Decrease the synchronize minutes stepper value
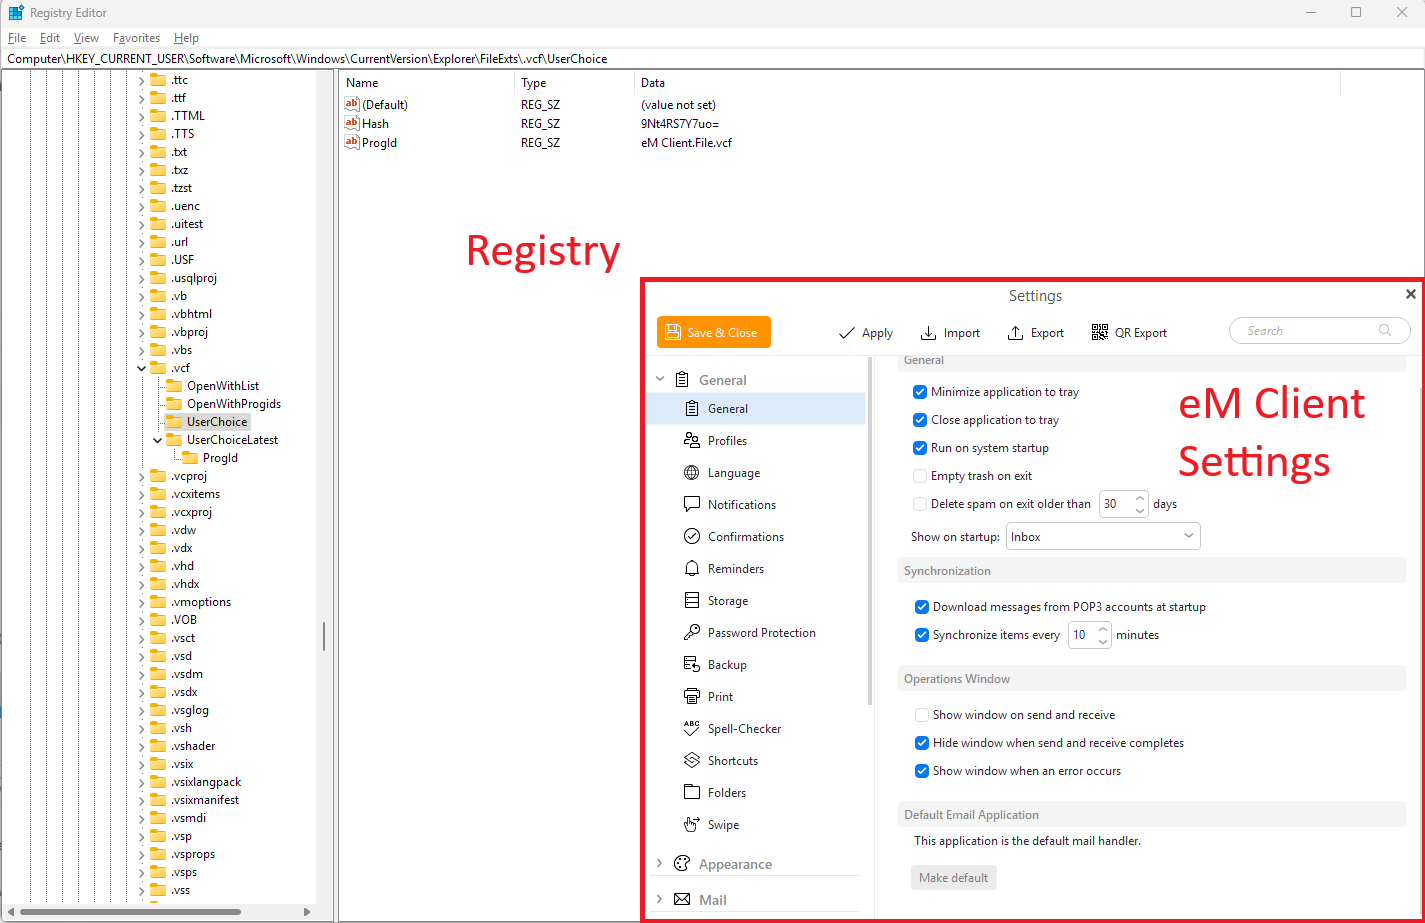The image size is (1425, 923). 1103,642
